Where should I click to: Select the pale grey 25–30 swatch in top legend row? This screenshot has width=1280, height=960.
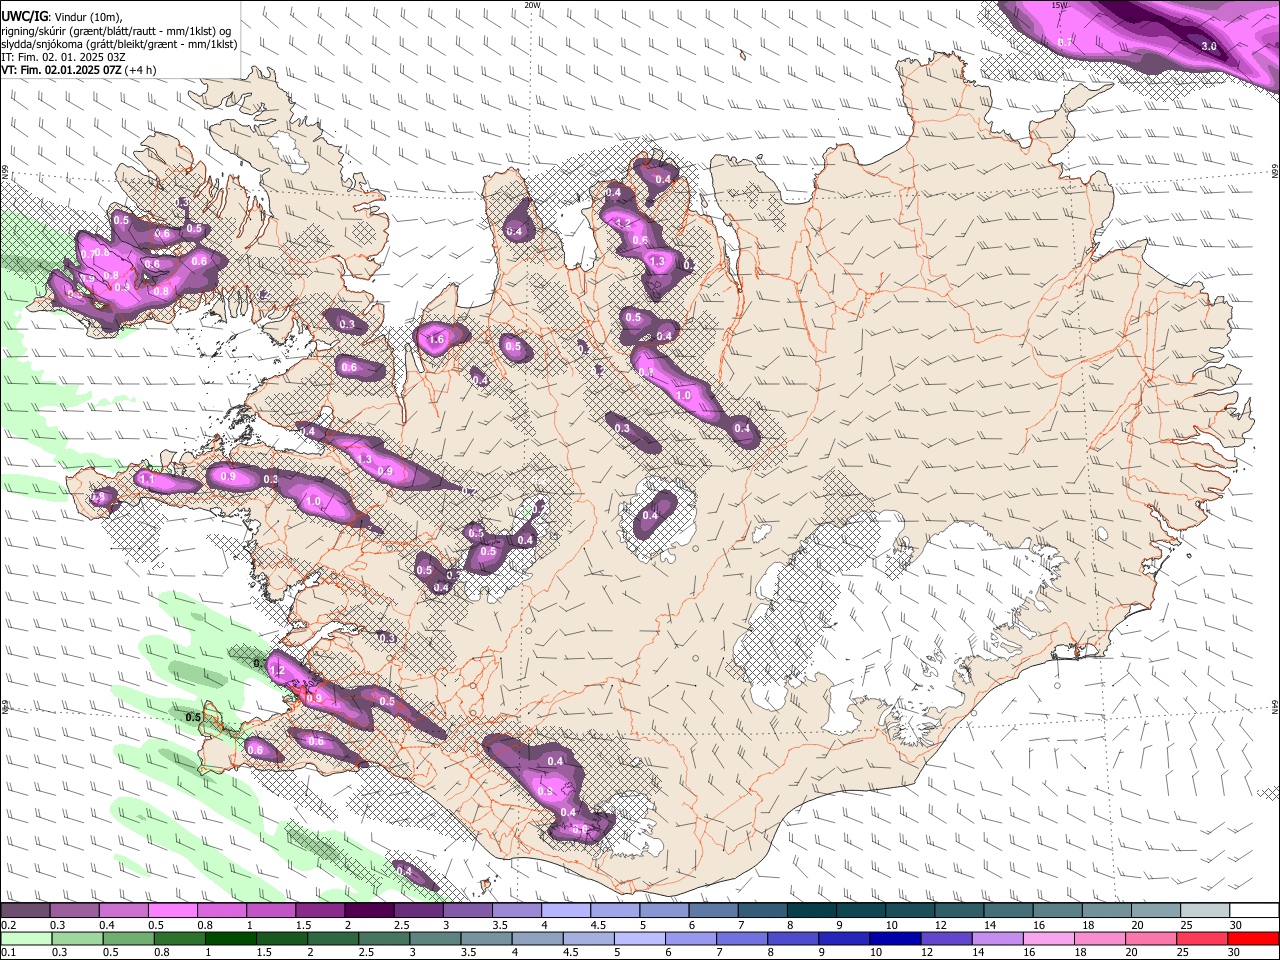(x=1206, y=911)
